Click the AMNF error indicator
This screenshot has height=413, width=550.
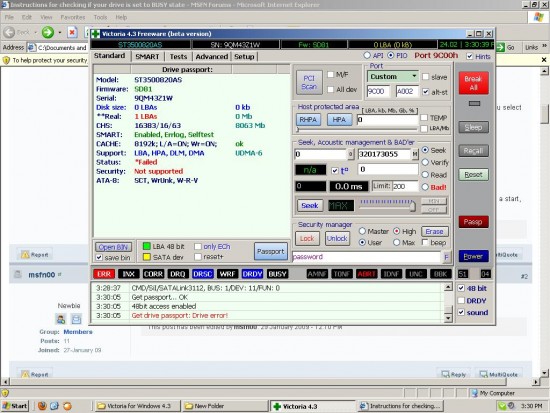[x=317, y=274]
